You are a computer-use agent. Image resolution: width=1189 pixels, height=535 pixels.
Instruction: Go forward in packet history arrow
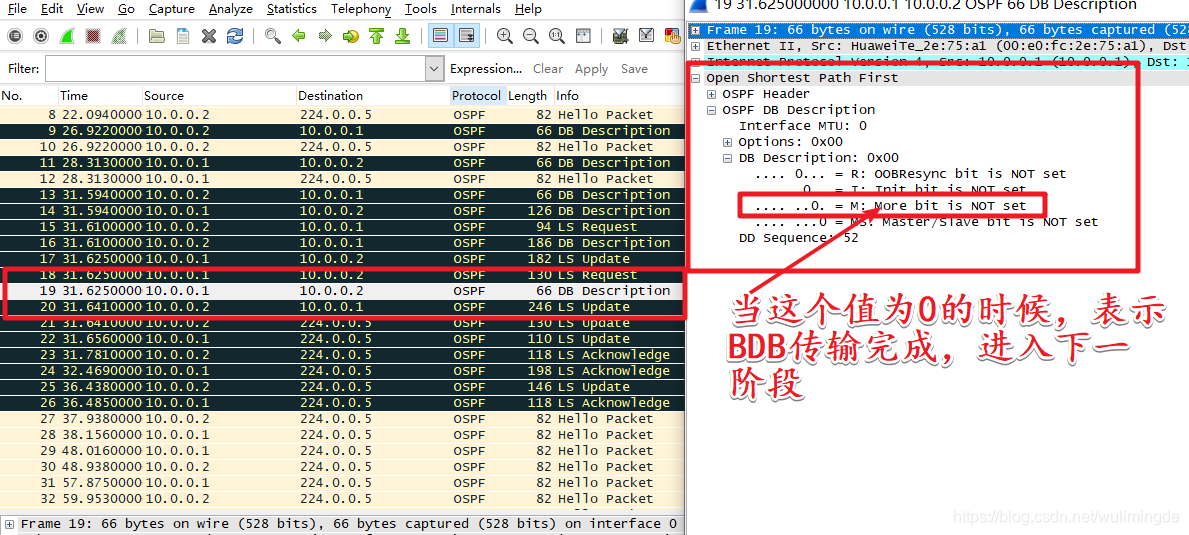pos(325,36)
